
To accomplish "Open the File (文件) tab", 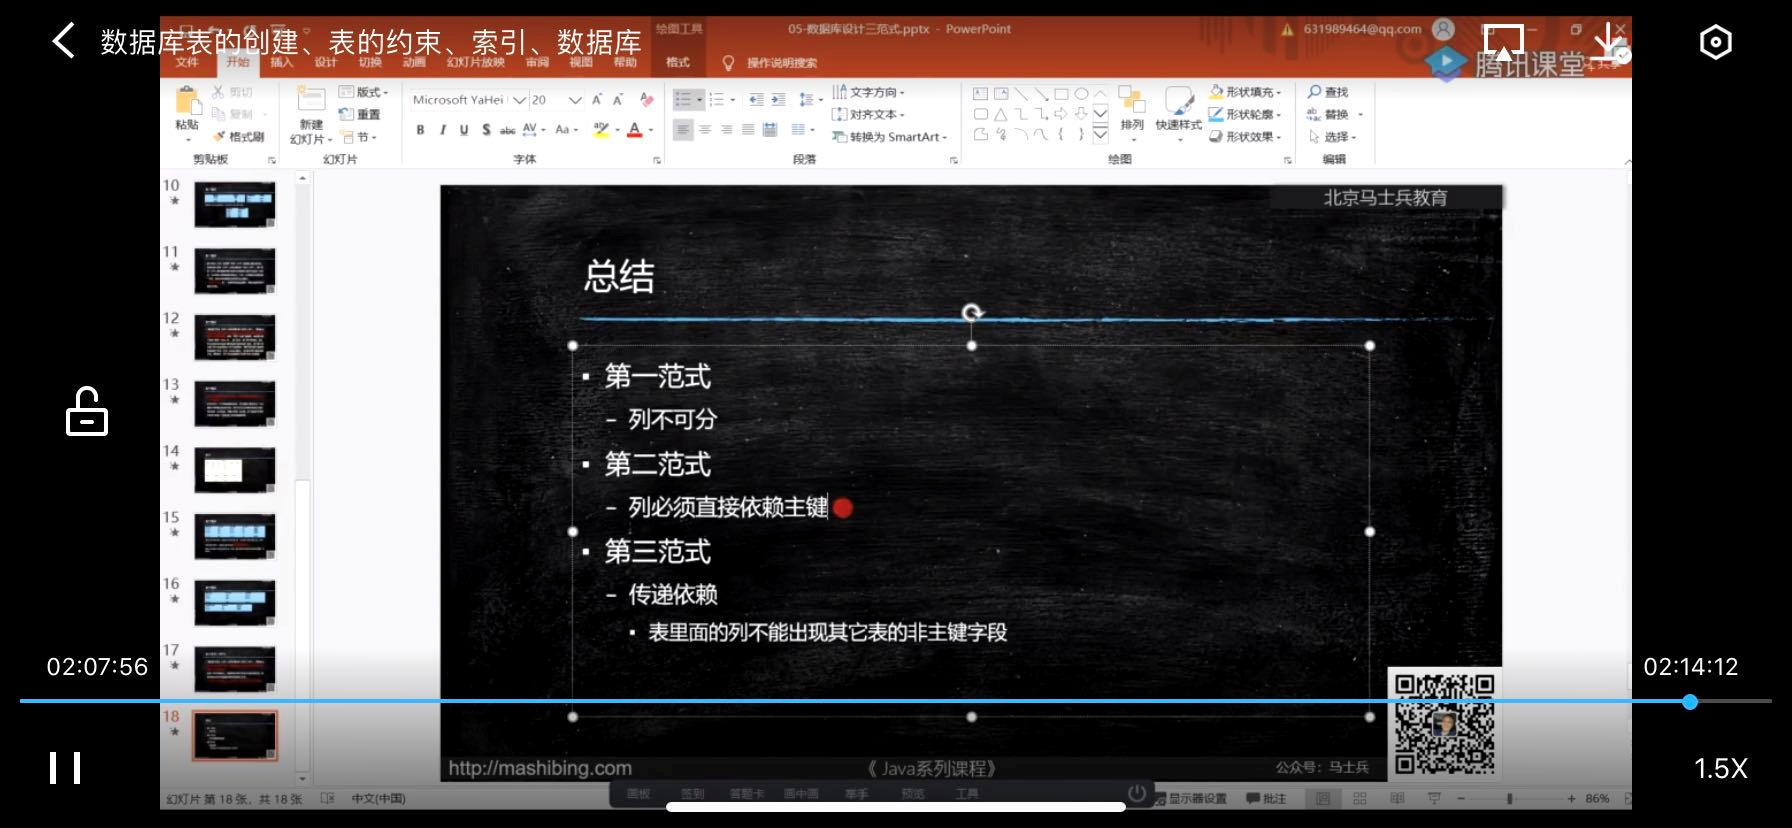I will point(187,62).
